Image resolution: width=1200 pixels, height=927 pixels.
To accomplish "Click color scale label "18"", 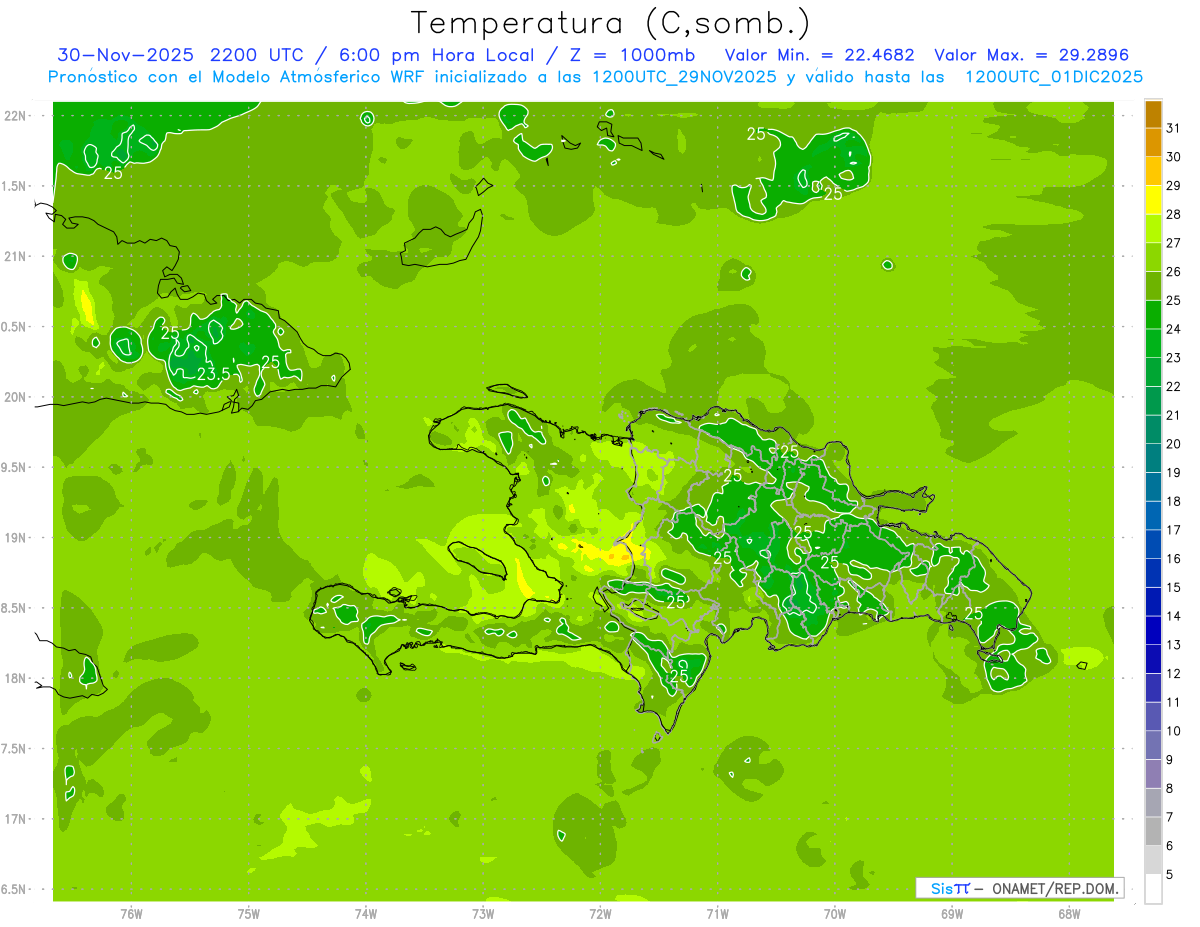I will tap(1174, 500).
